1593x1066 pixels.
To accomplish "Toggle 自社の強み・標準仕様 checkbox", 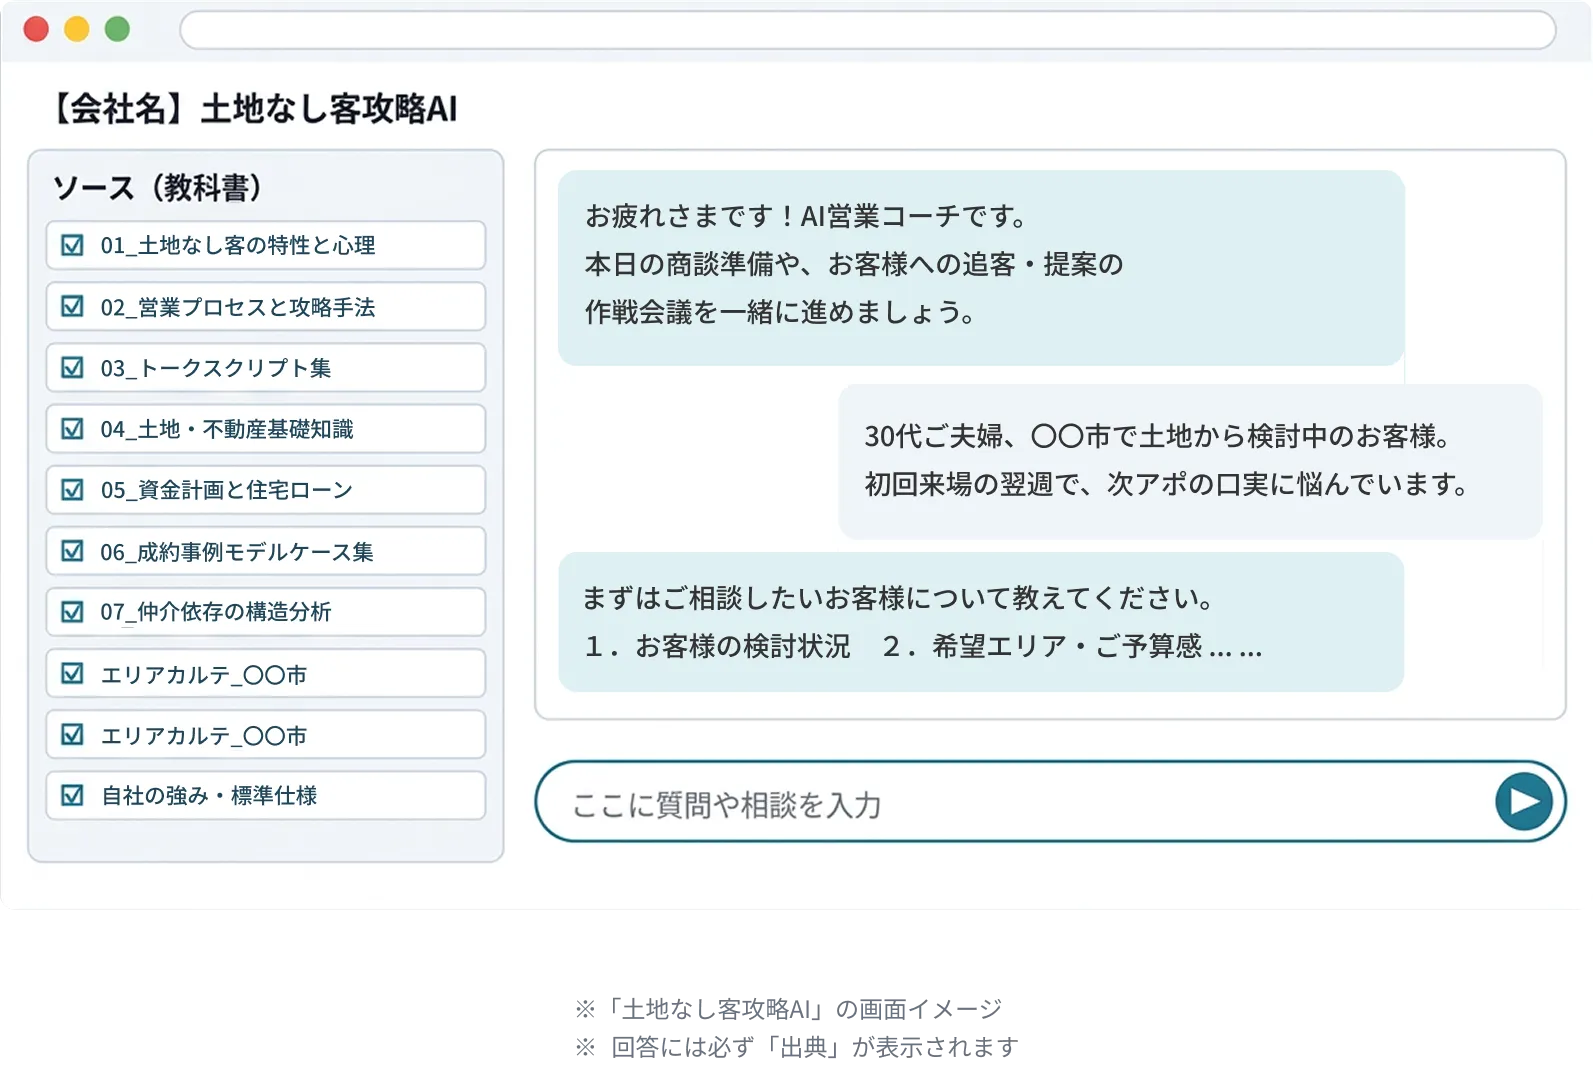I will tap(73, 795).
